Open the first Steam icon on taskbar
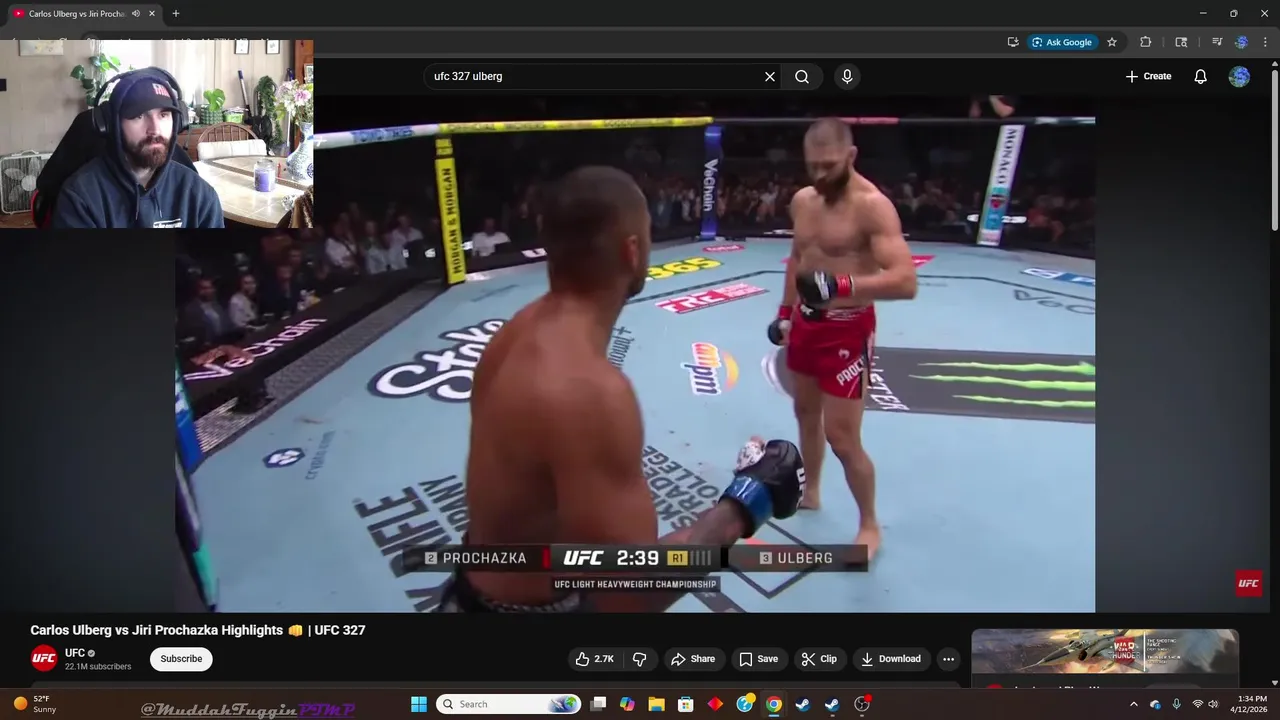Viewport: 1280px width, 720px height. [803, 704]
